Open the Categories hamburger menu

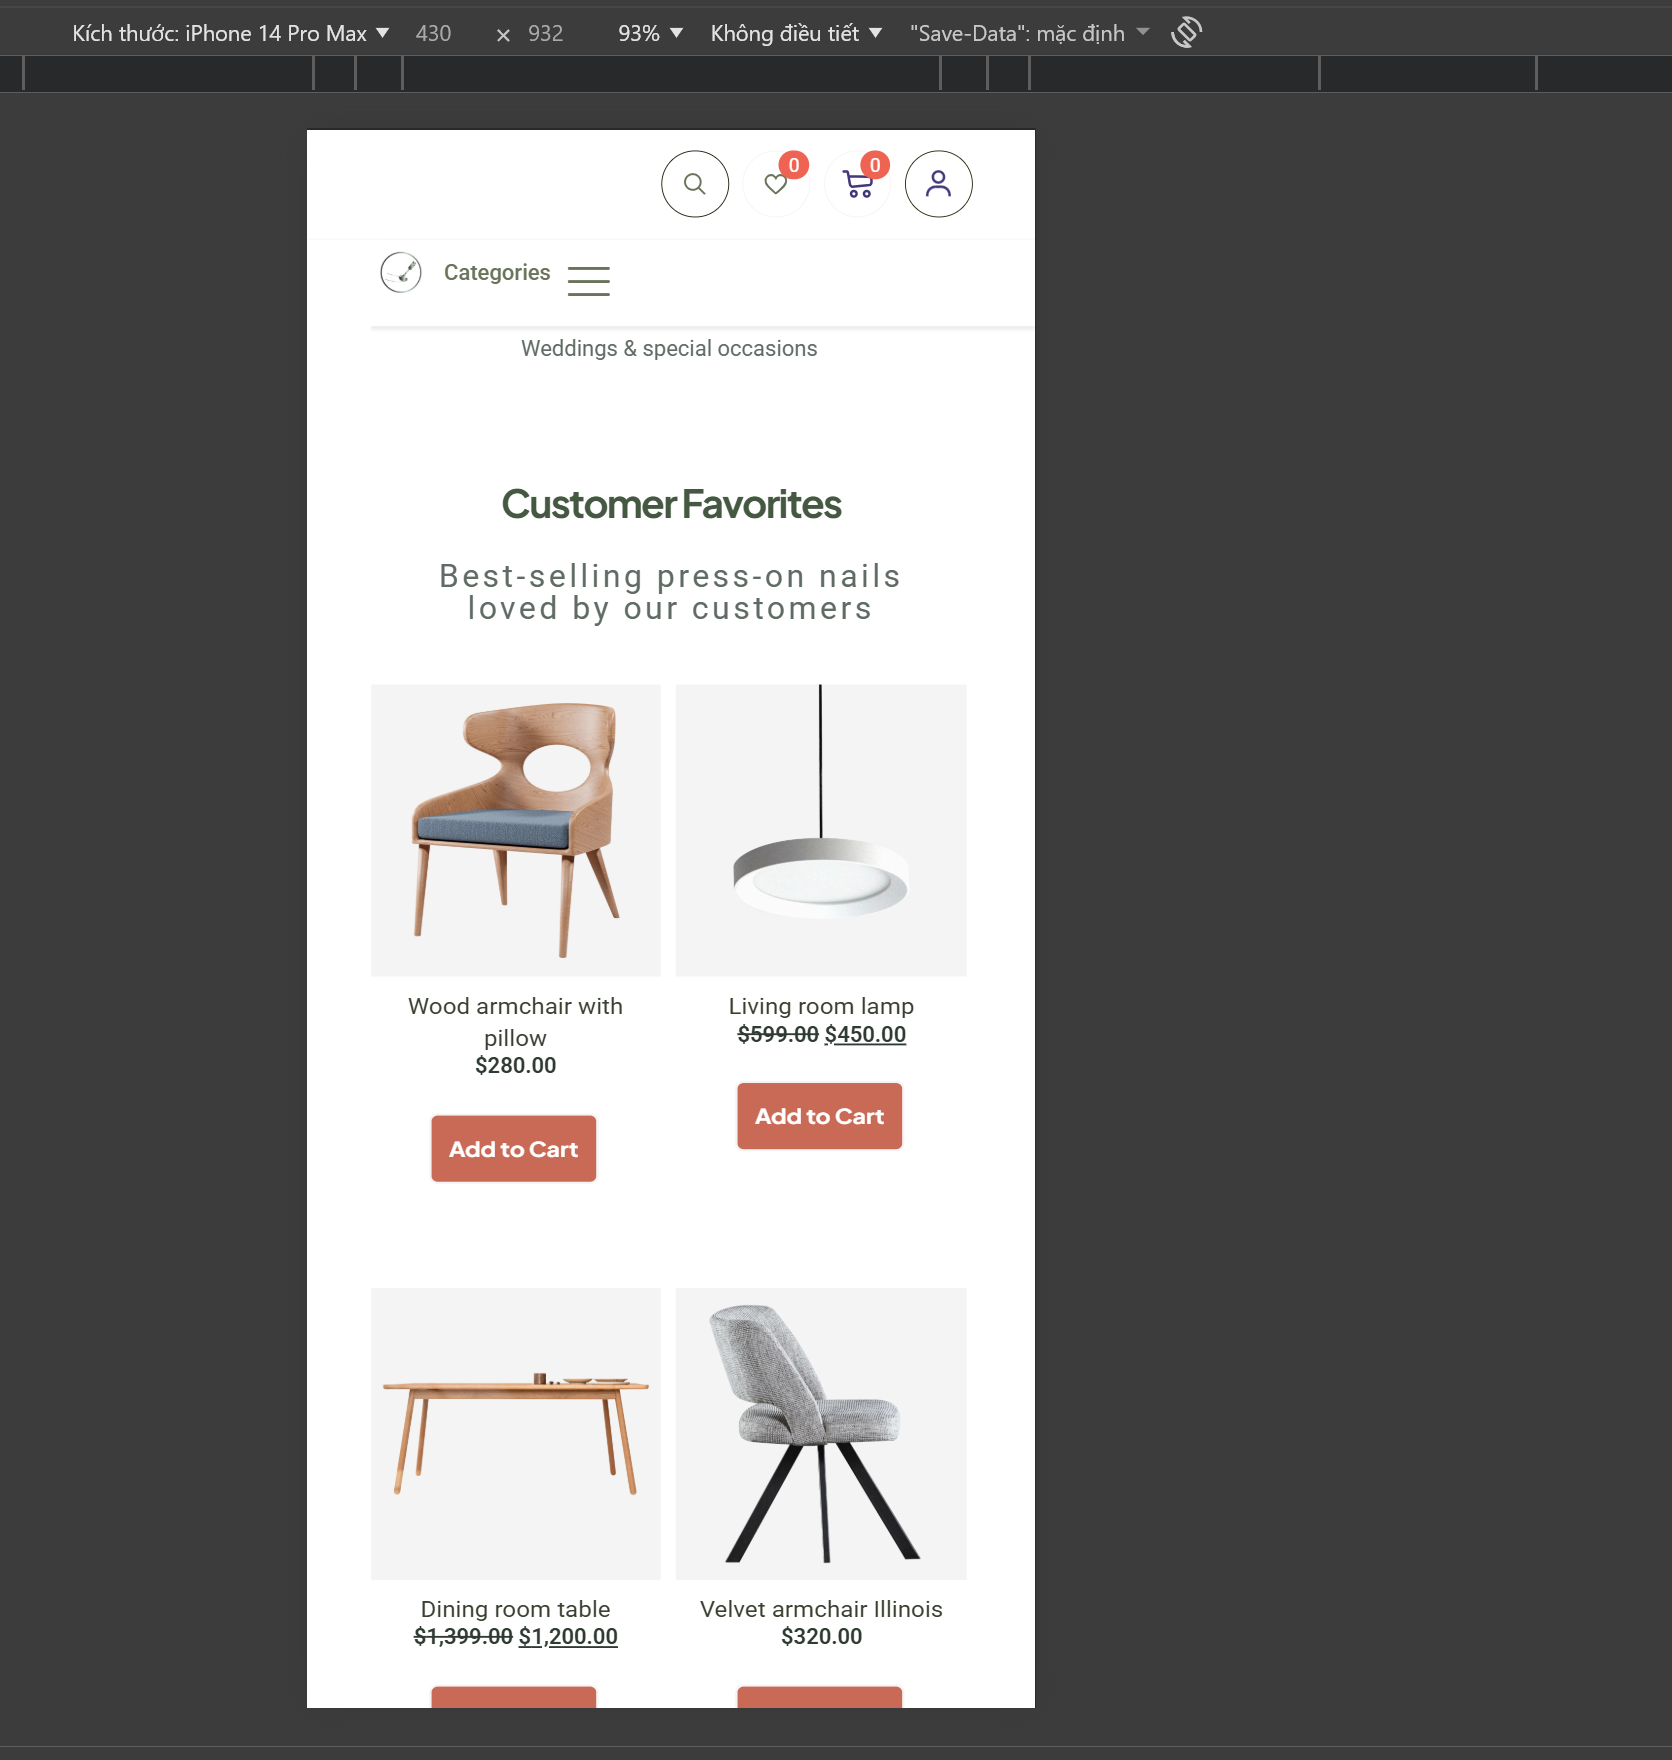pyautogui.click(x=588, y=280)
